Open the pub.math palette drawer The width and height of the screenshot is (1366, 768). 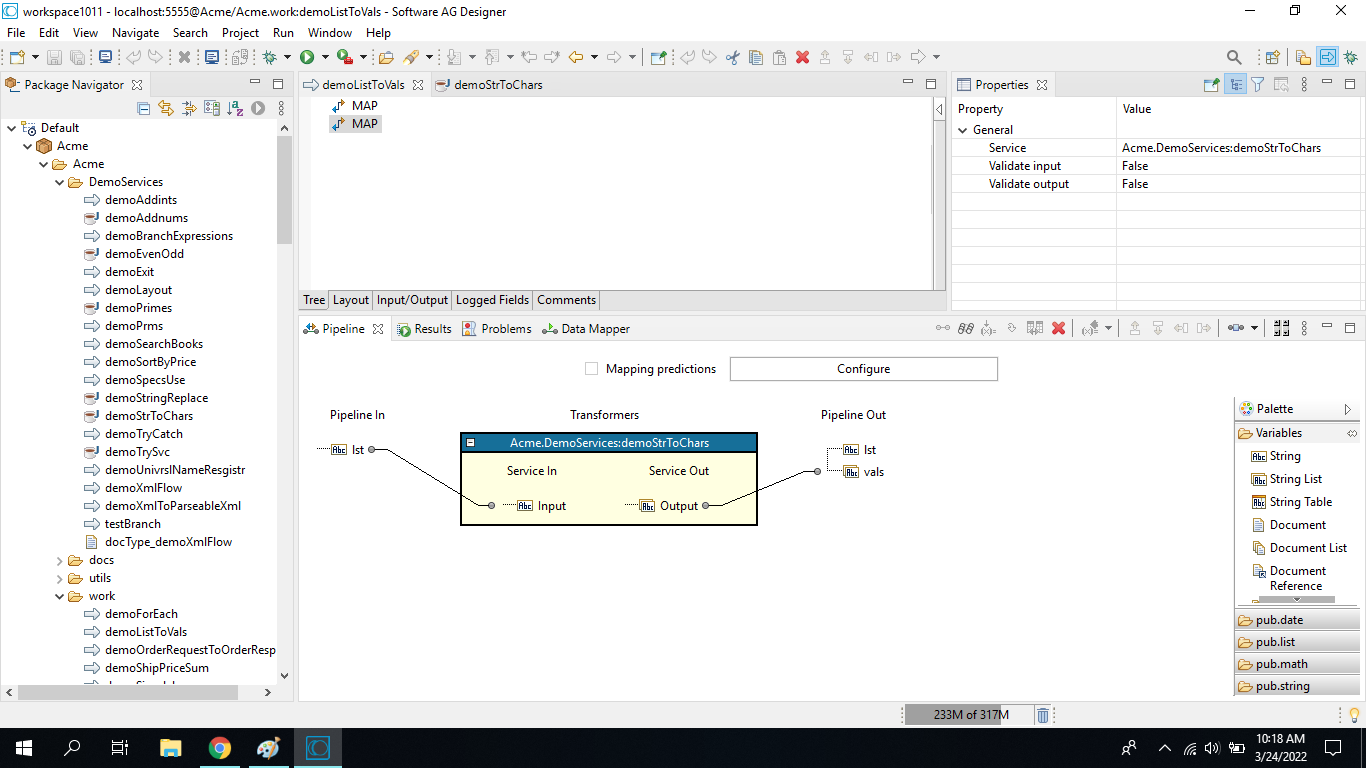click(x=1296, y=664)
